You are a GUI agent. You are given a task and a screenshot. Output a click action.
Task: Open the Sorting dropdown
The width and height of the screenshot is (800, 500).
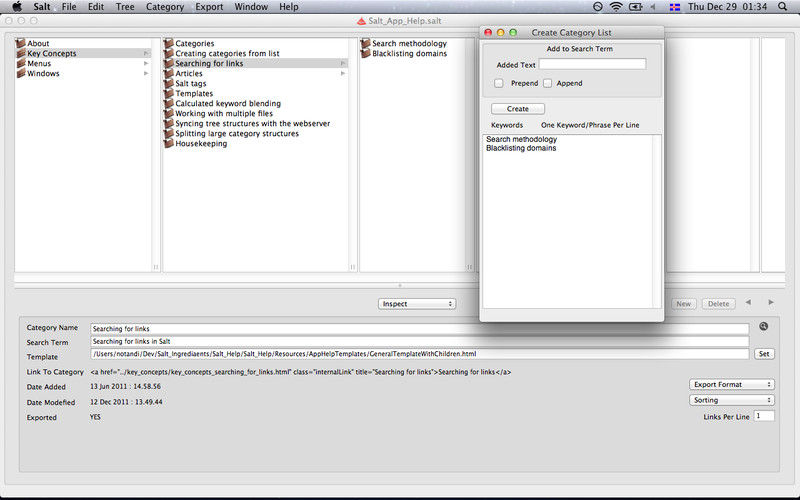coord(732,400)
